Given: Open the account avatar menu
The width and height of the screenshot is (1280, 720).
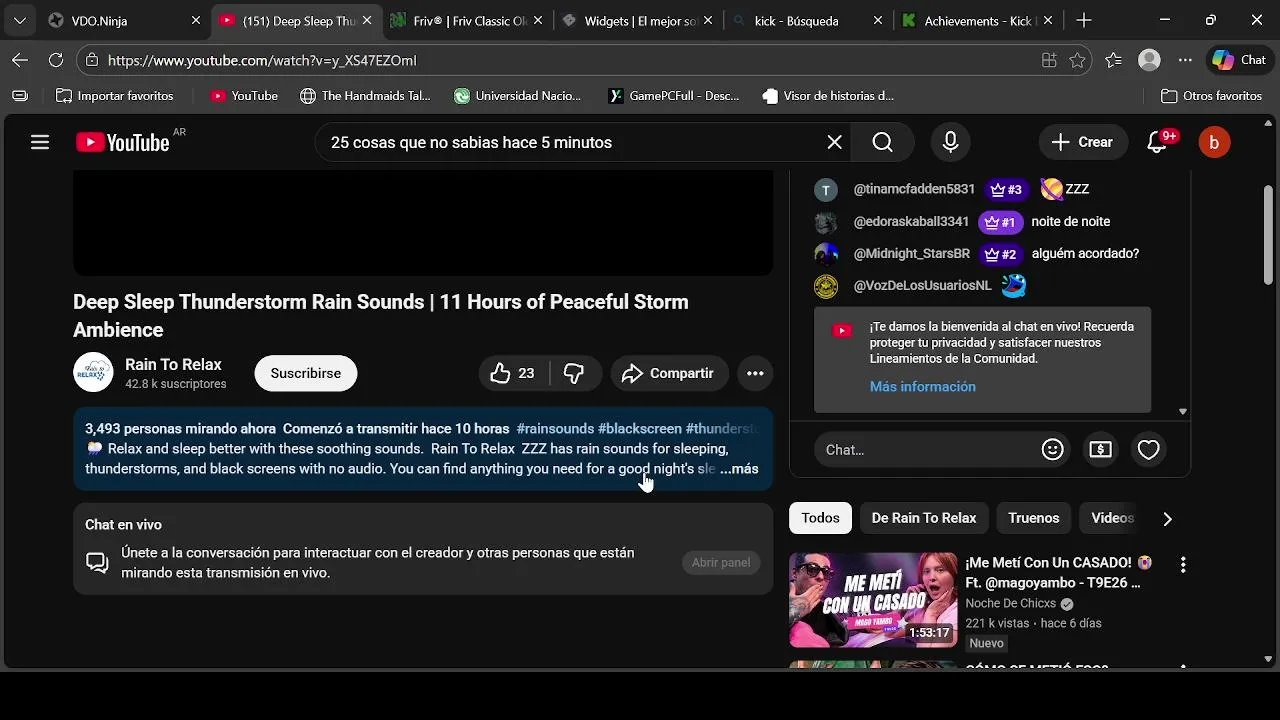Looking at the screenshot, I should tap(1214, 142).
